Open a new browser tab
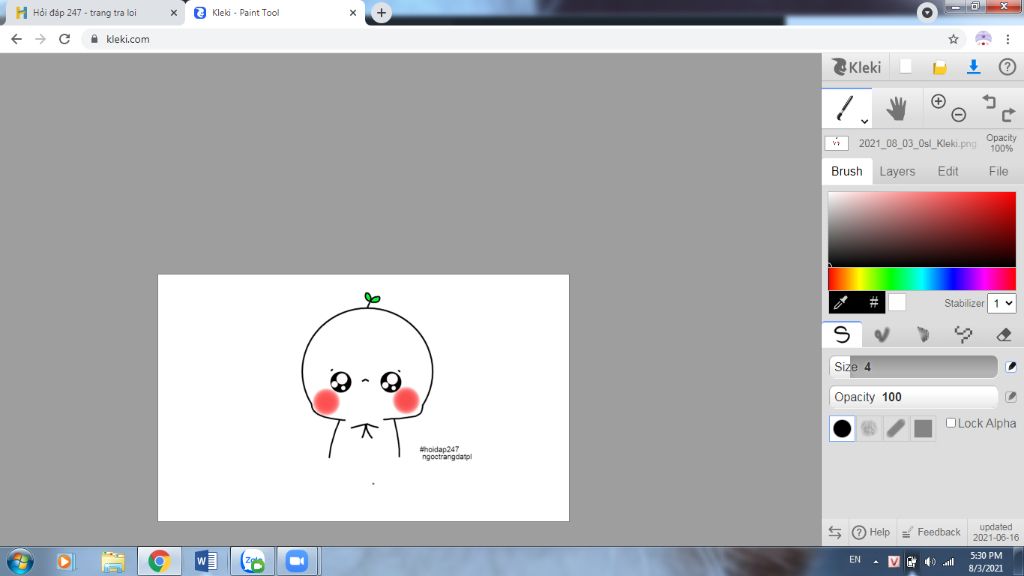 (381, 12)
